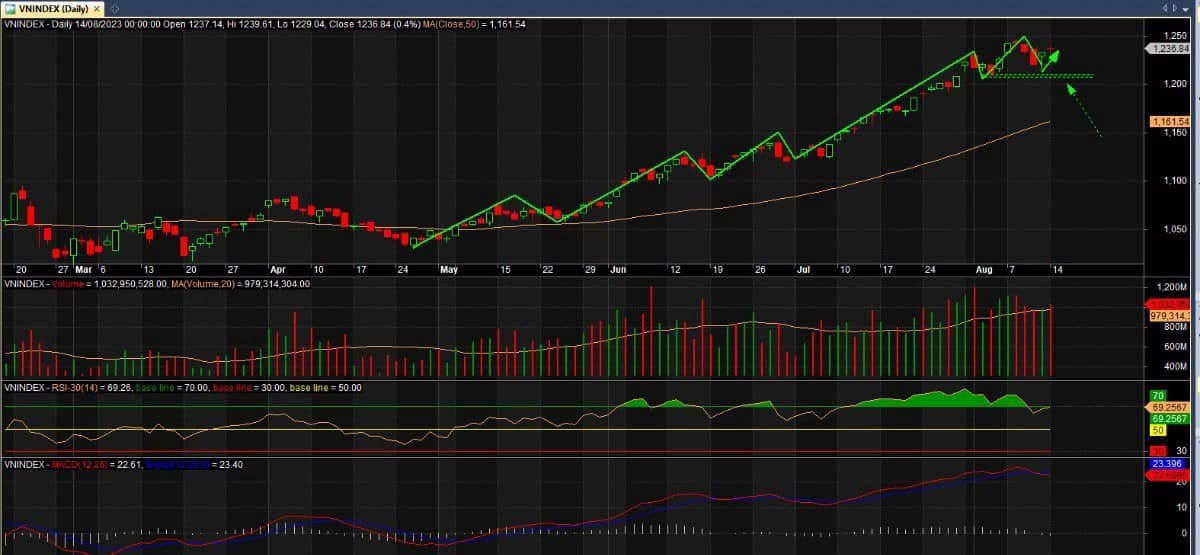Click the 979,314 volume MA value marker

(1169, 315)
